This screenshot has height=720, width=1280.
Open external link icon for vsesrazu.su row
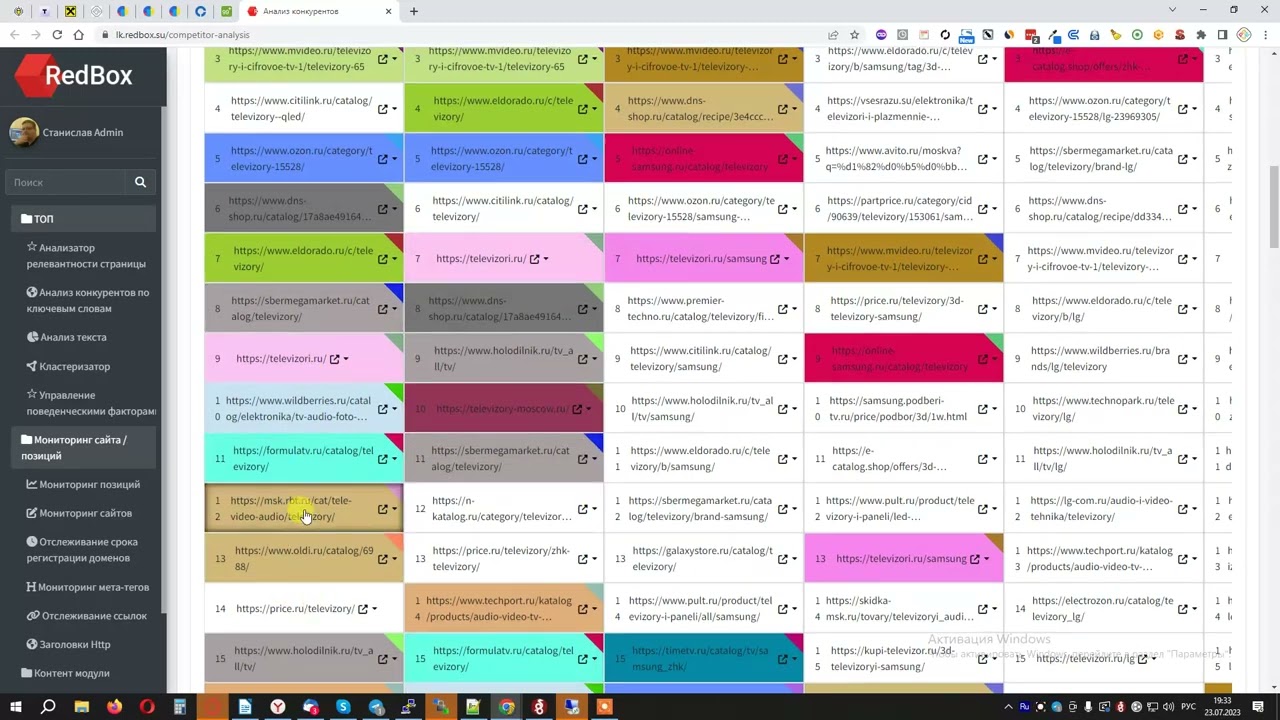(983, 109)
